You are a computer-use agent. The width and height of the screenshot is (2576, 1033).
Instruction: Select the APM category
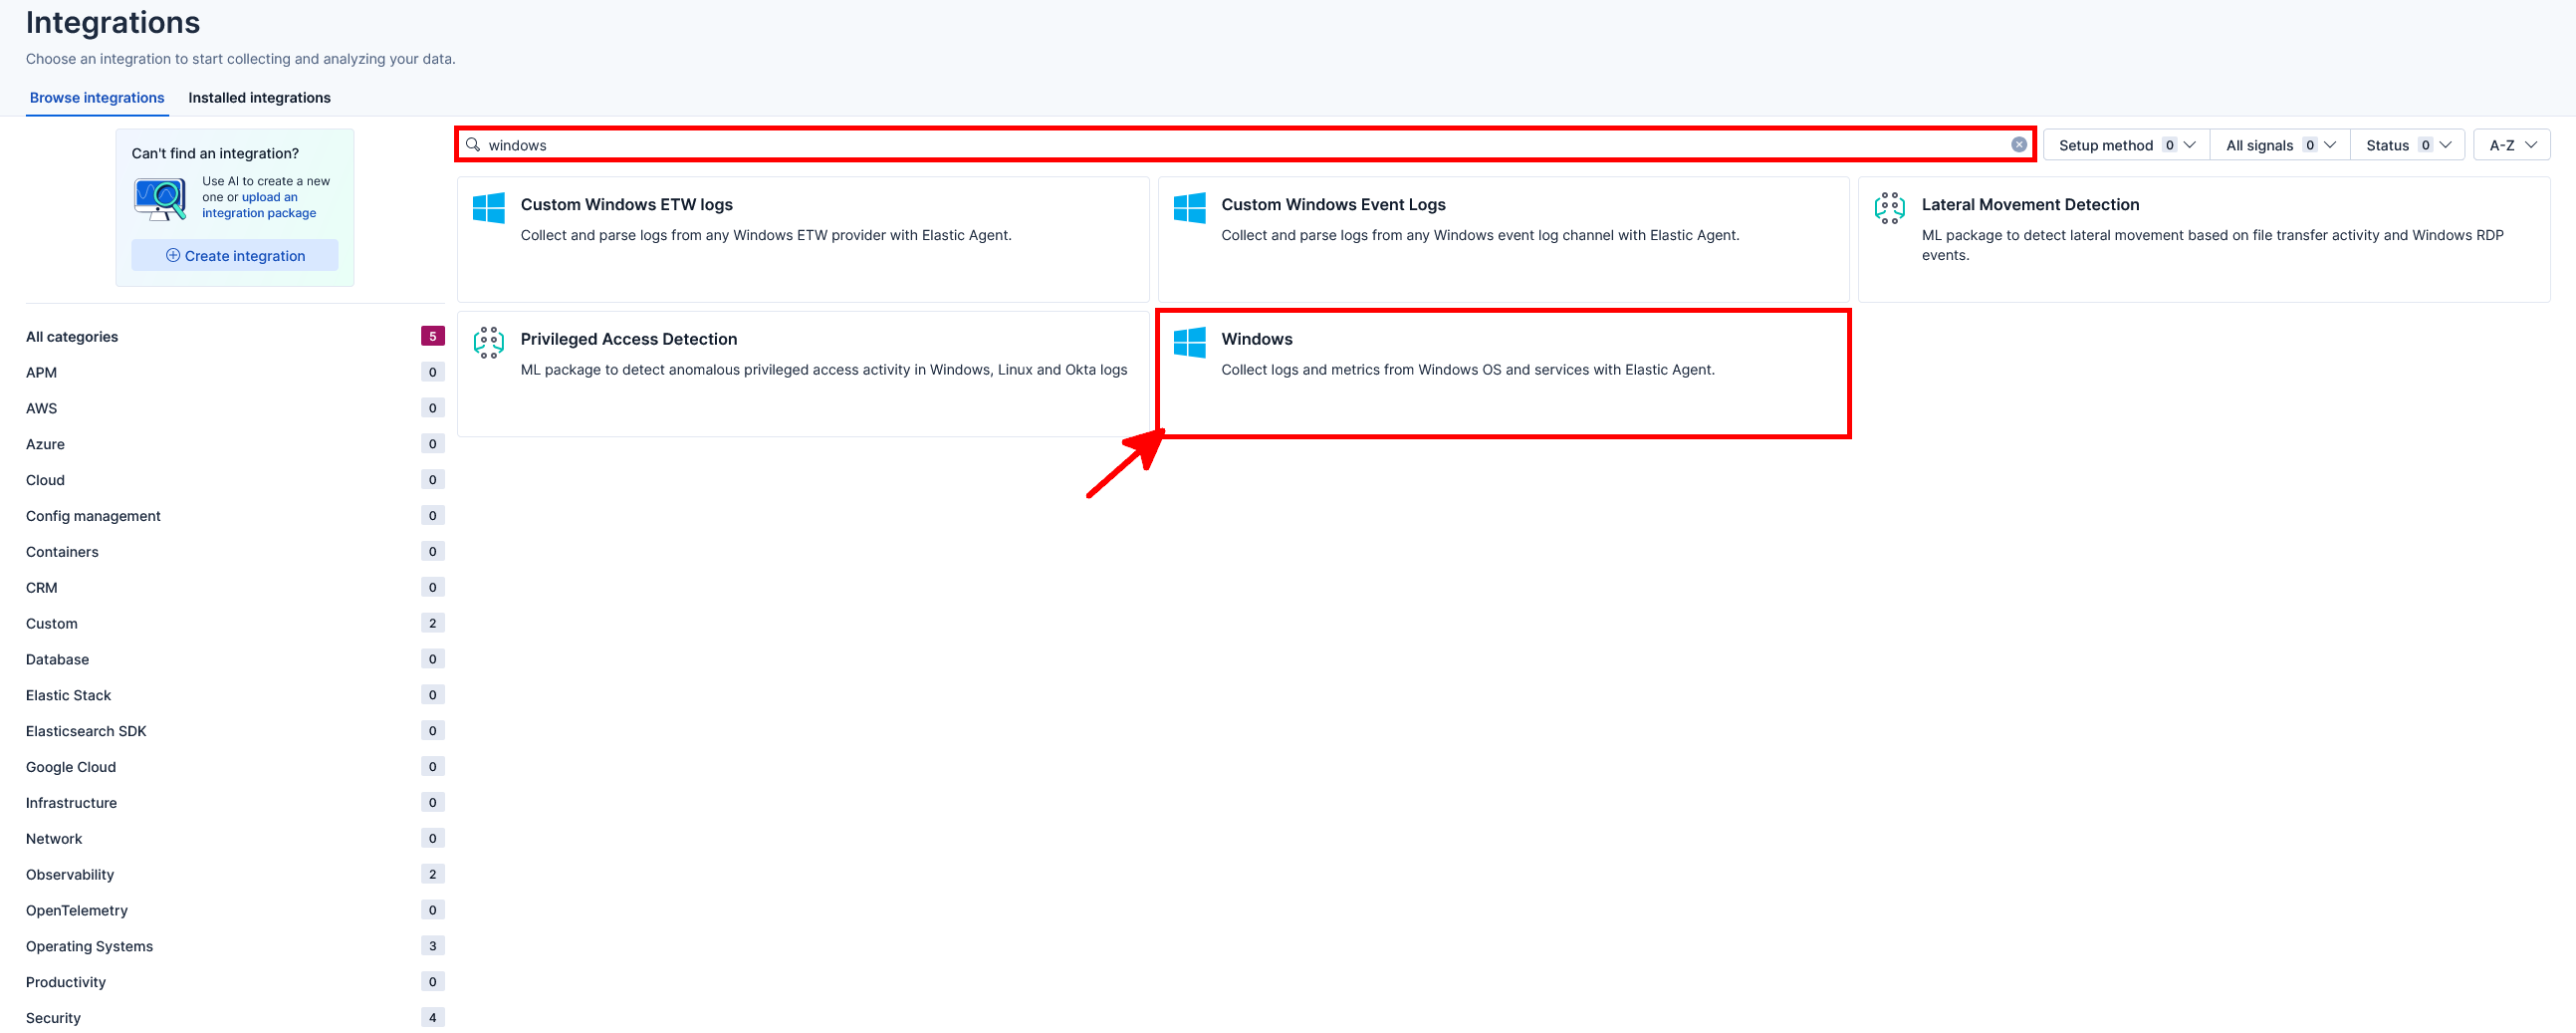[x=235, y=372]
